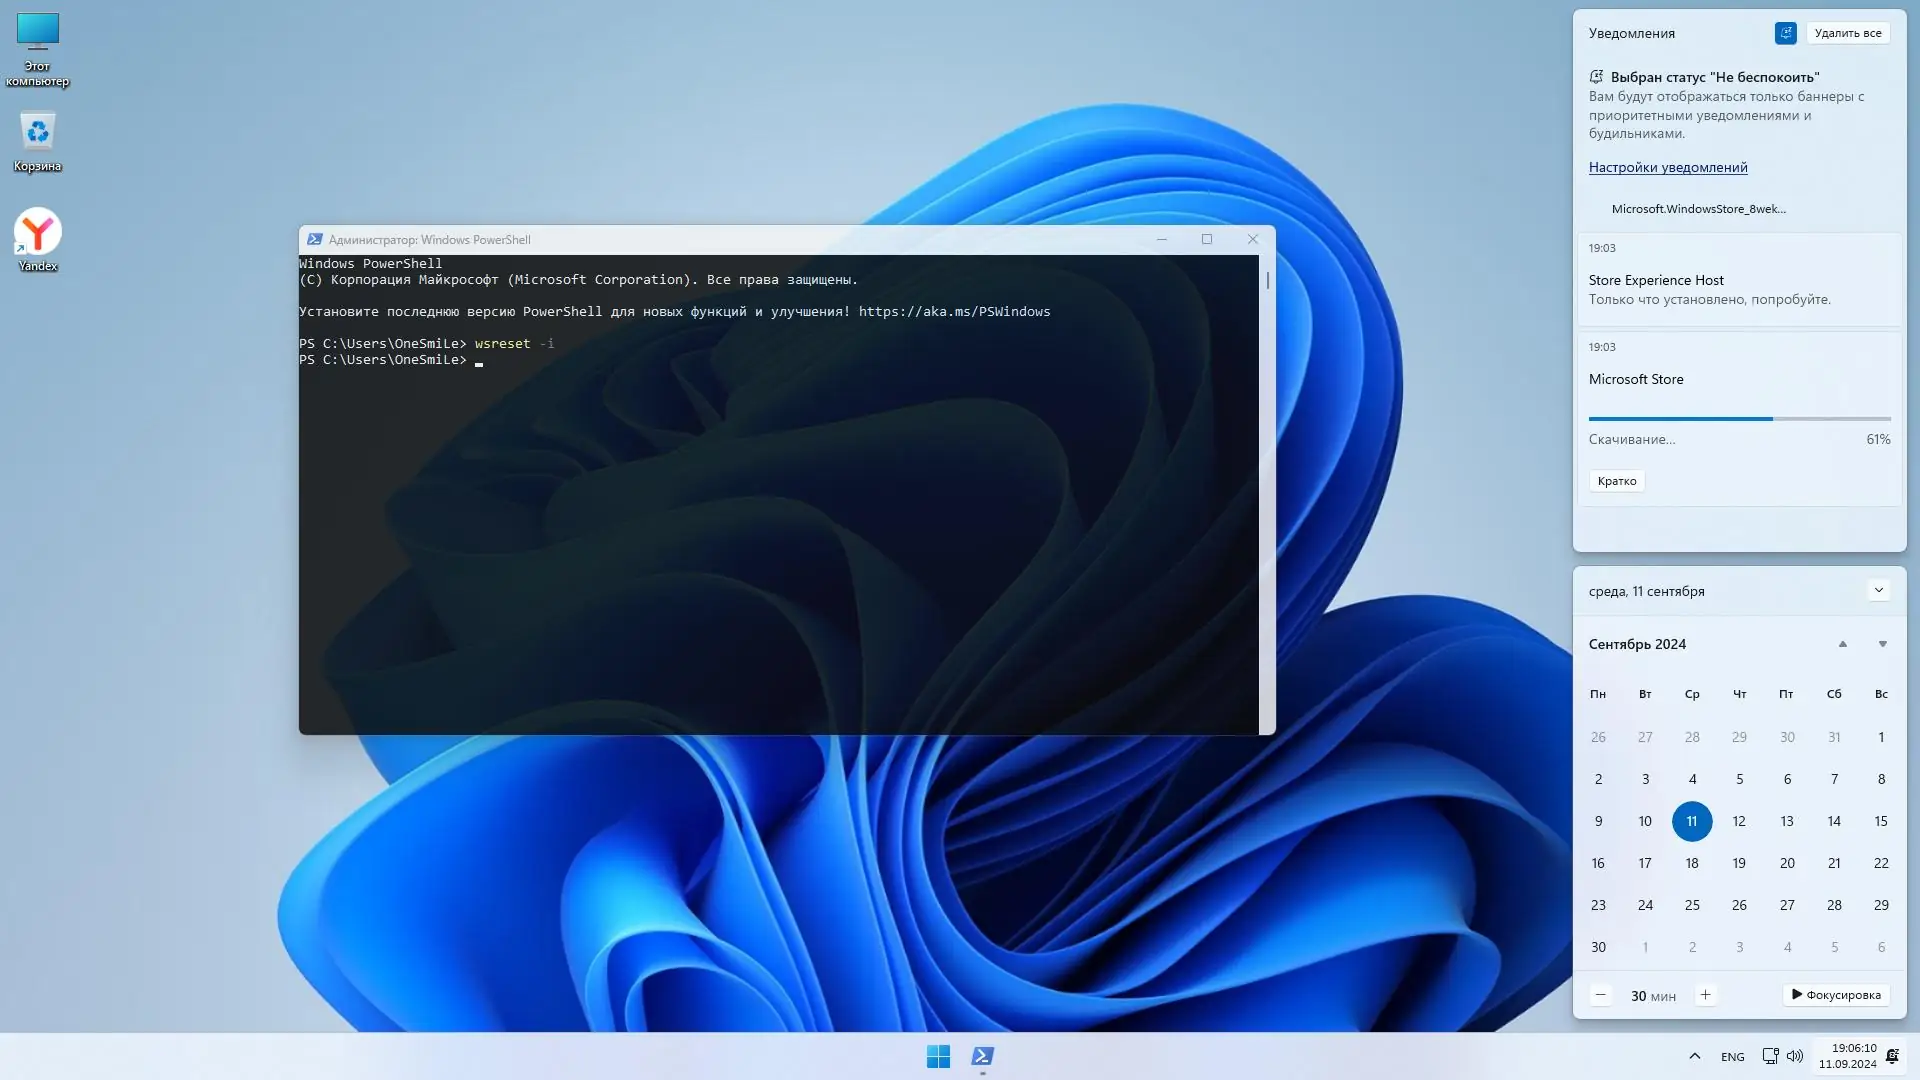
Task: Click the PowerShell taskbar icon
Action: [x=982, y=1056]
